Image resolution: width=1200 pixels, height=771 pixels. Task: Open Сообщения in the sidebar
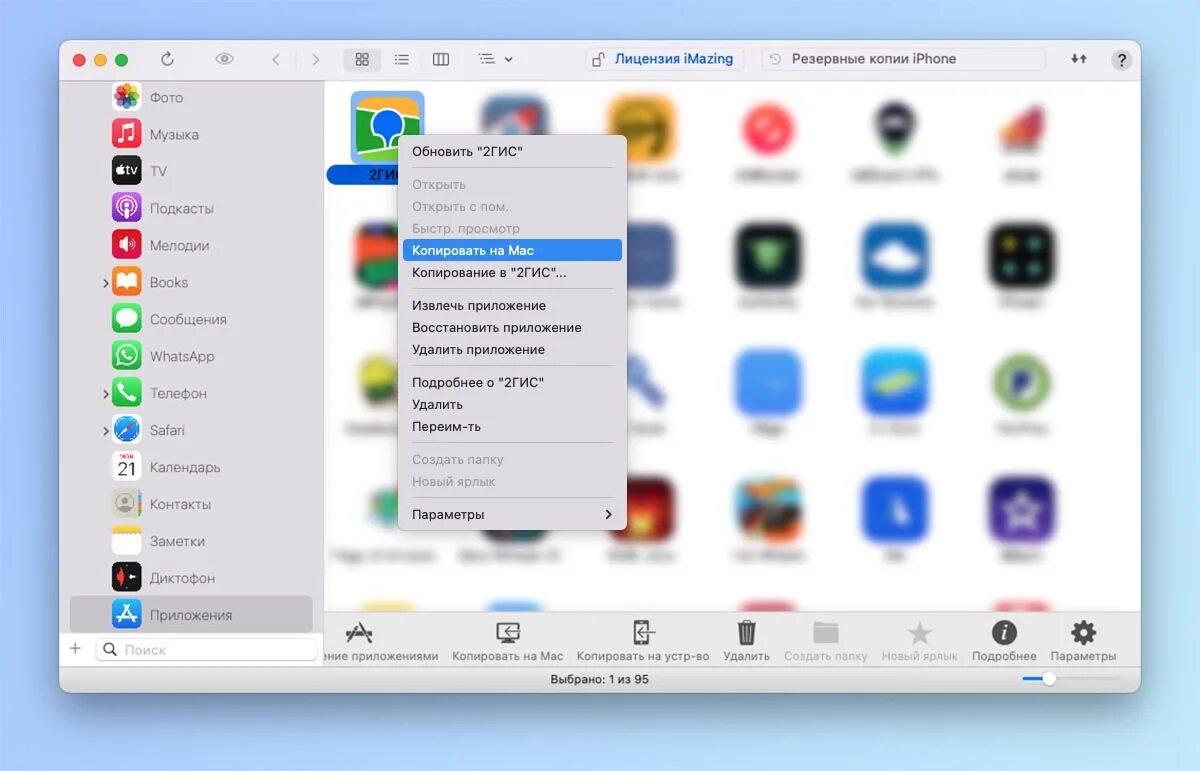click(x=191, y=319)
